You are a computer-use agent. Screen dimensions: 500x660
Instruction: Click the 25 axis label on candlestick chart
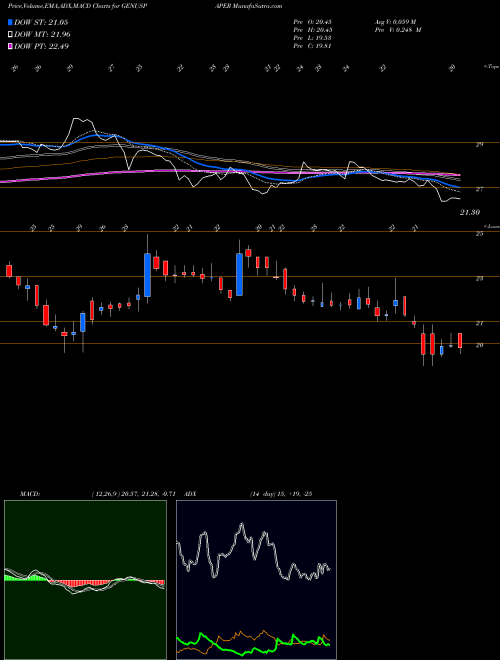click(x=479, y=234)
